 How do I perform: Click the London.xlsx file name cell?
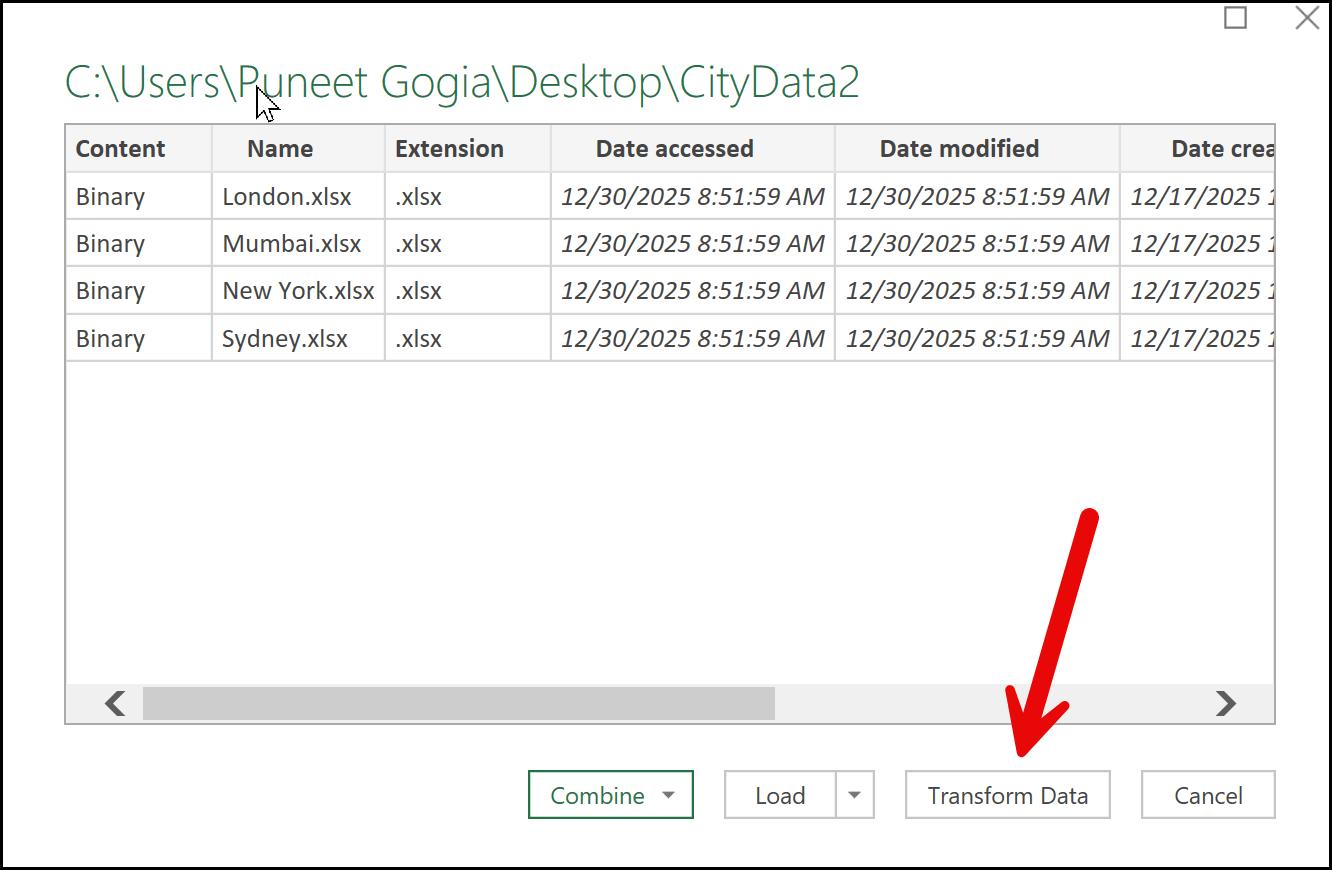pos(287,197)
